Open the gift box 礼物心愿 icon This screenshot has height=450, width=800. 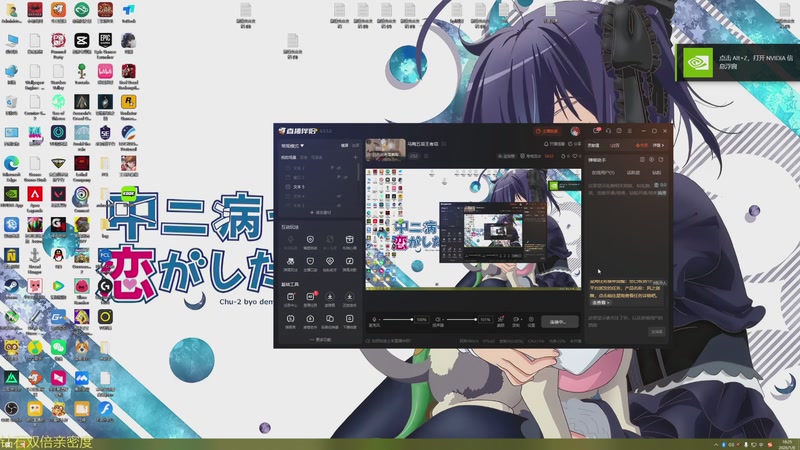click(349, 241)
